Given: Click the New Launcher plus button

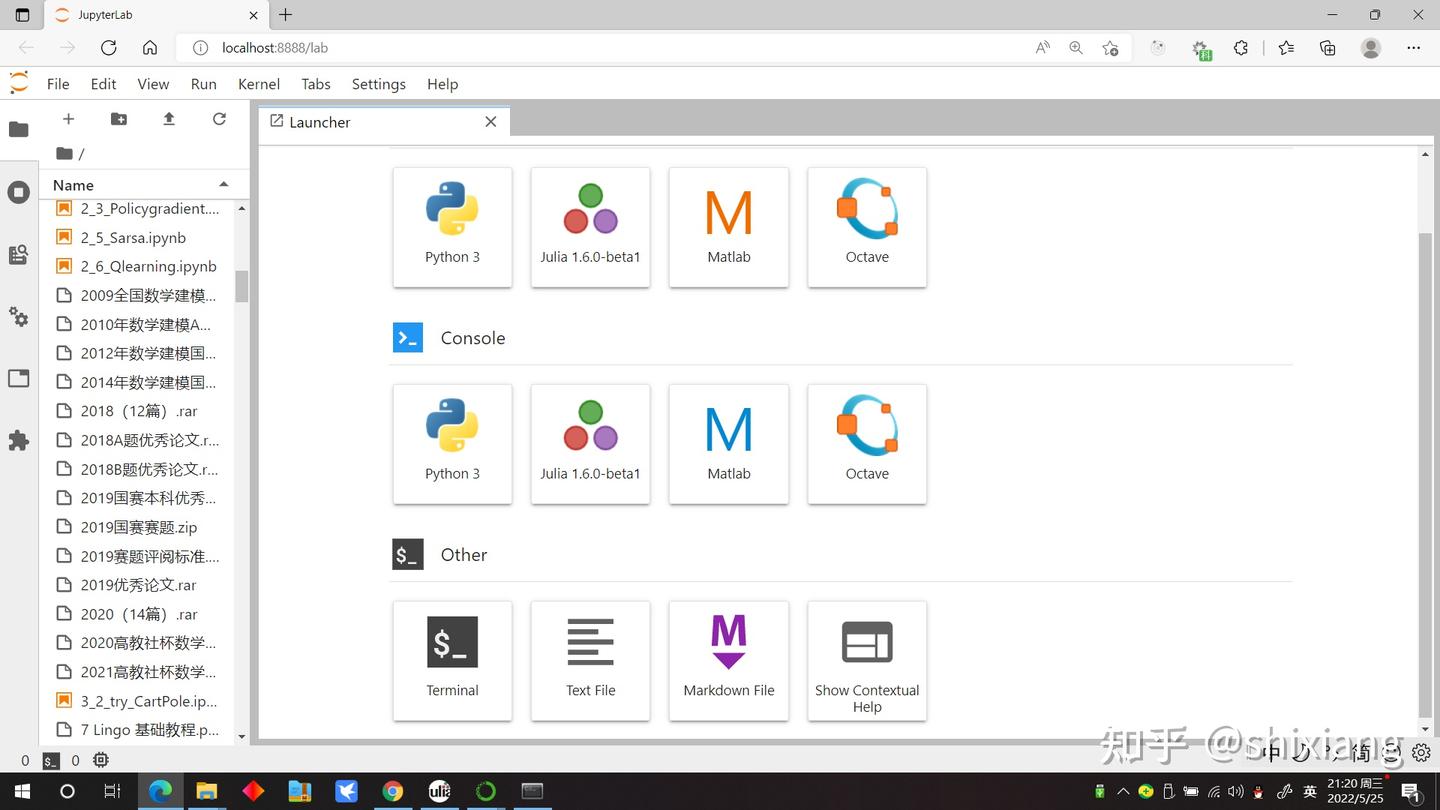Looking at the screenshot, I should tap(68, 119).
